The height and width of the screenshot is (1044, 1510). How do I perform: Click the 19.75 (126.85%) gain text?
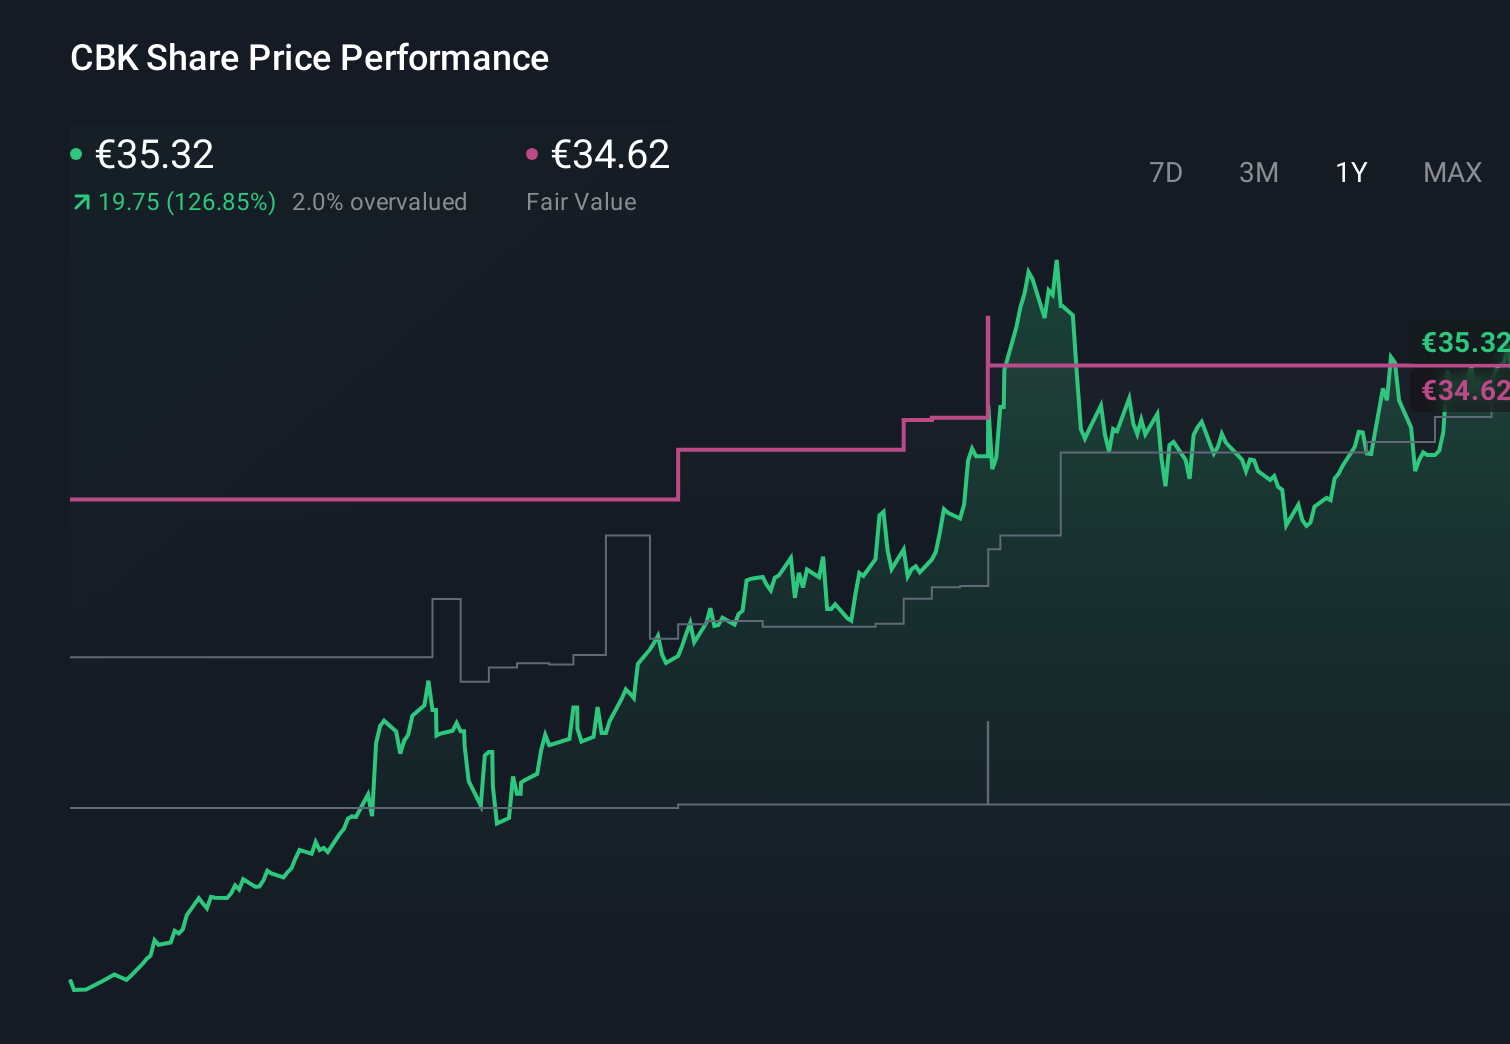click(x=186, y=201)
